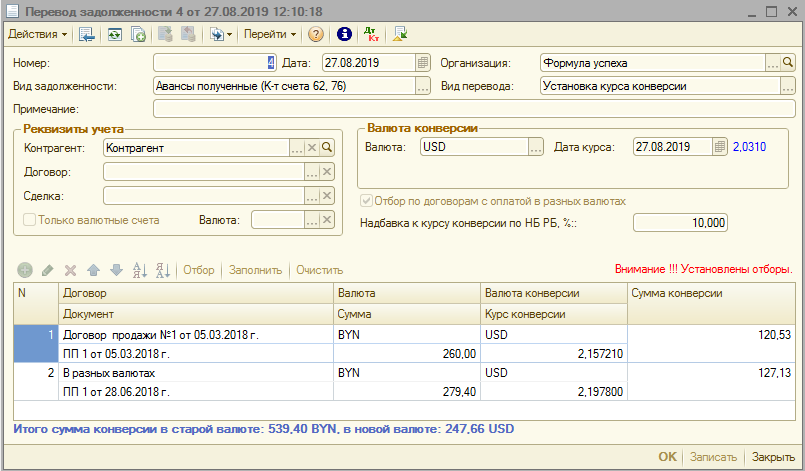Open the Действия menu
Image resolution: width=805 pixels, height=471 pixels.
(37, 34)
